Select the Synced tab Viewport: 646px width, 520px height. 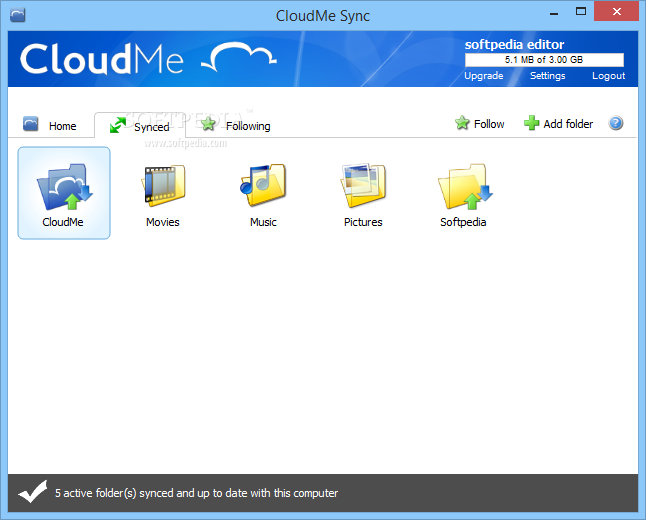pyautogui.click(x=140, y=125)
